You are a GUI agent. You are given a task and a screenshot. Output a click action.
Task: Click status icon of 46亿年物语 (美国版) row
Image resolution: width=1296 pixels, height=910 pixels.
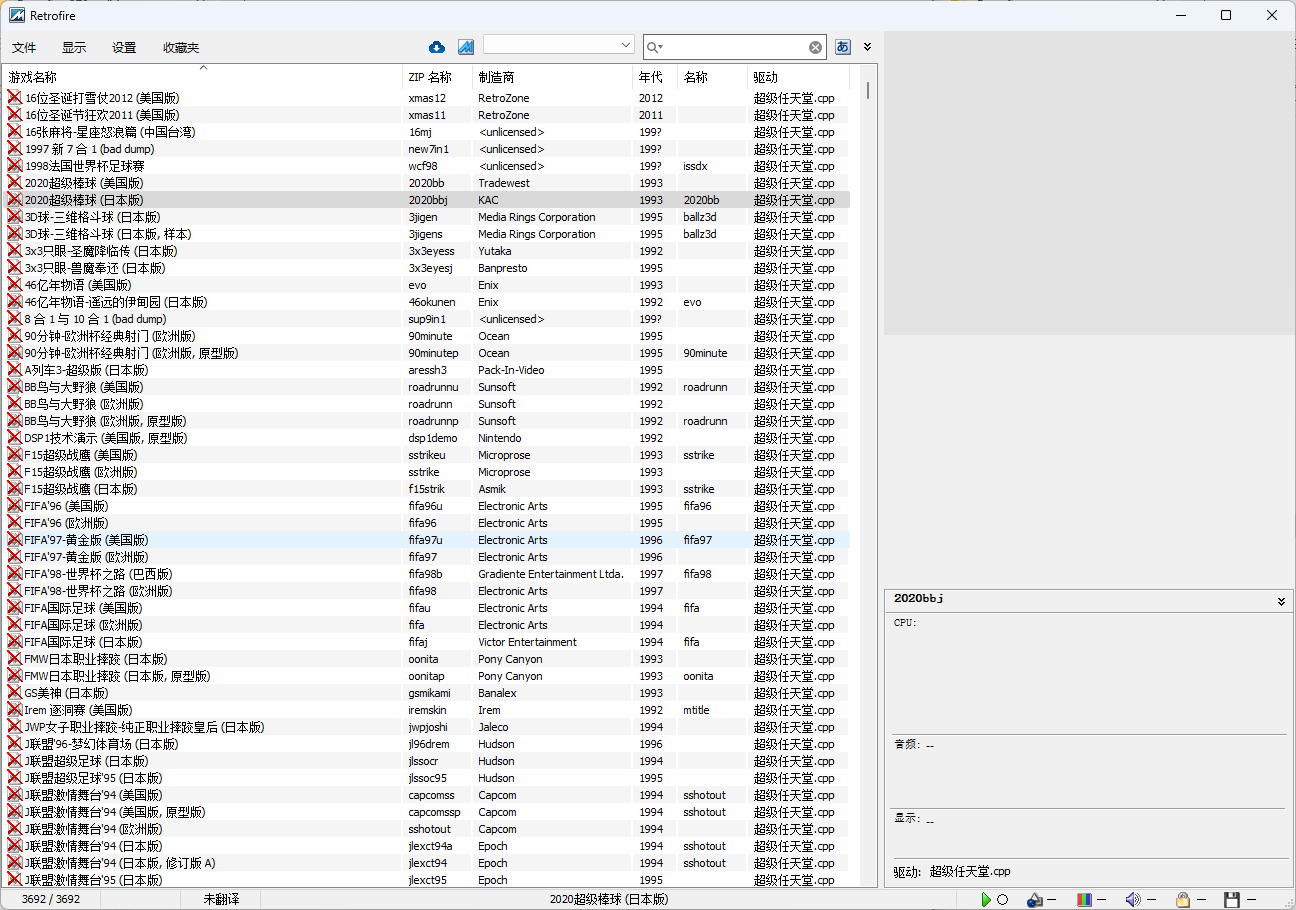tap(15, 285)
